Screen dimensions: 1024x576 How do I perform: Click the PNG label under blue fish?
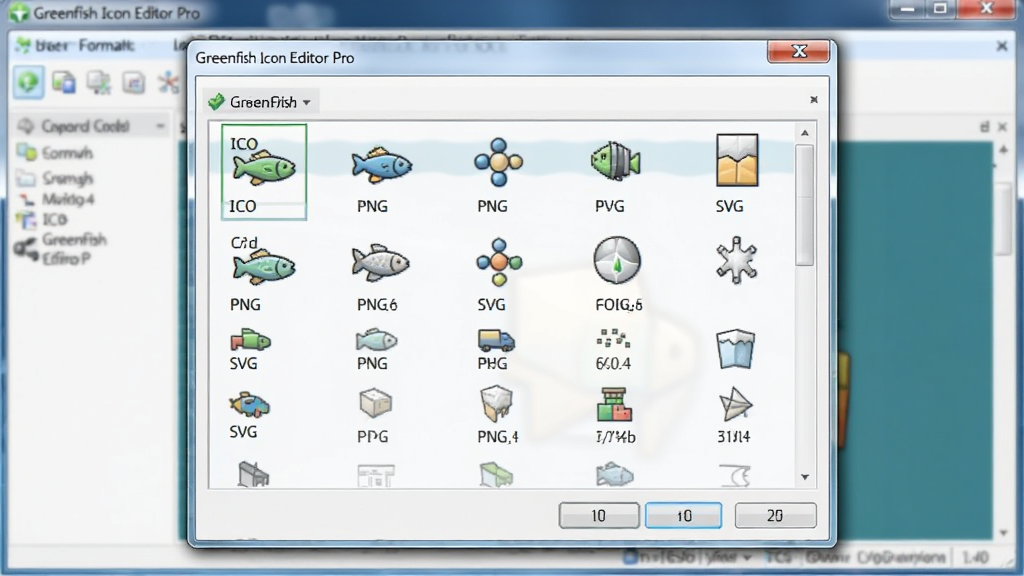click(x=372, y=206)
